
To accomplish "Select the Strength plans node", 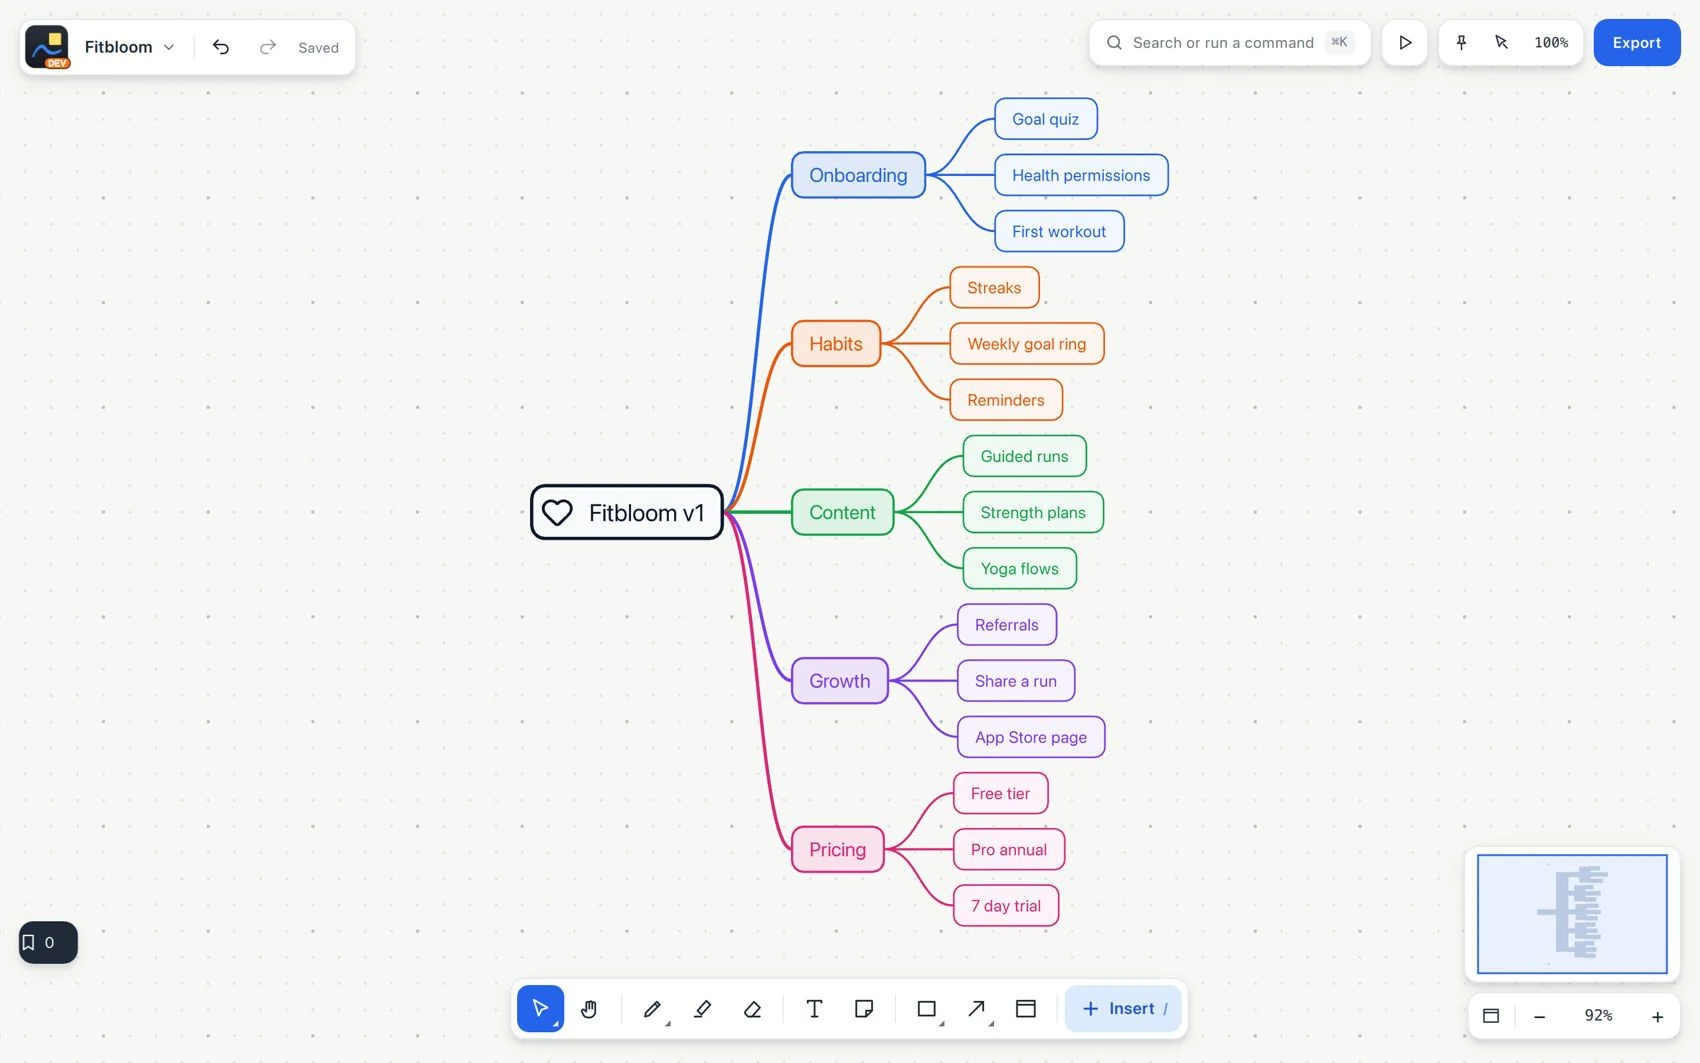I will click(1033, 512).
